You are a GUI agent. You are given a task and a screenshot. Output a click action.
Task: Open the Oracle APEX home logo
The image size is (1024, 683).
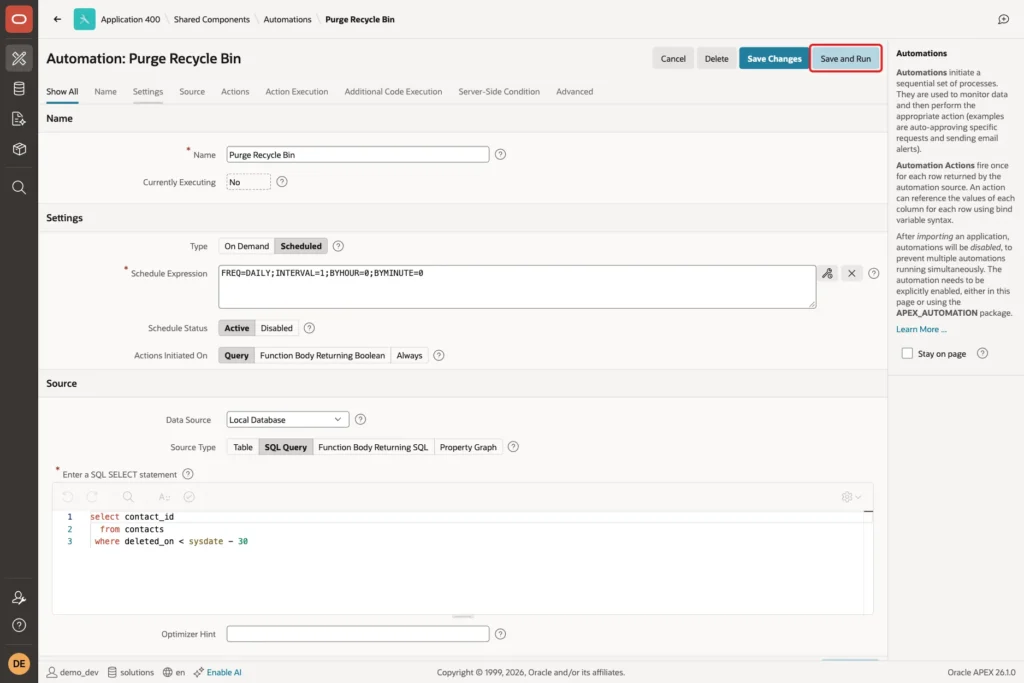click(19, 19)
